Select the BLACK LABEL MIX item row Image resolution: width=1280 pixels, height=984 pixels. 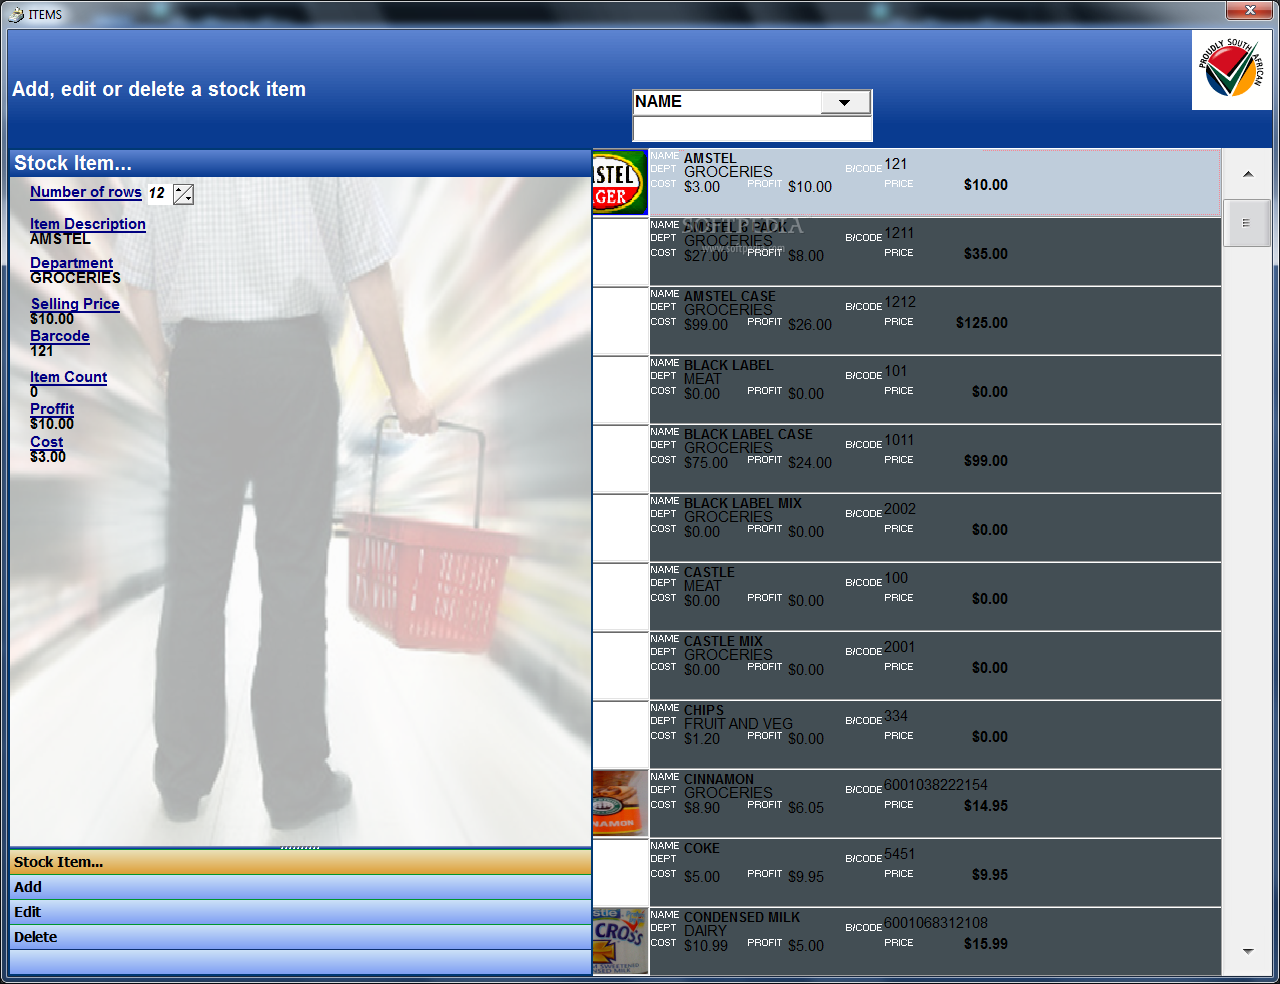click(907, 528)
